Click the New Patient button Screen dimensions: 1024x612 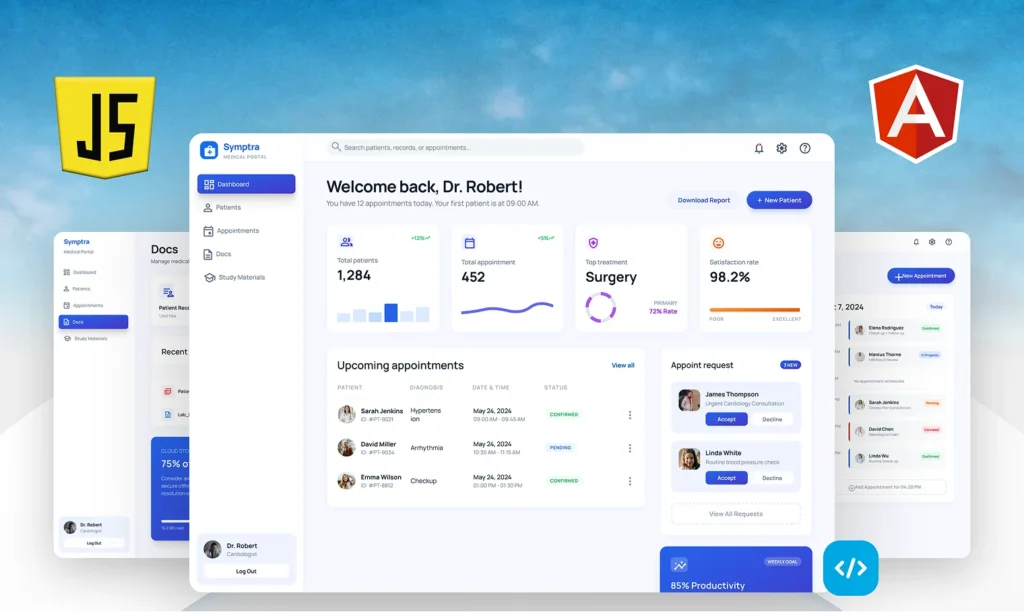pyautogui.click(x=779, y=201)
